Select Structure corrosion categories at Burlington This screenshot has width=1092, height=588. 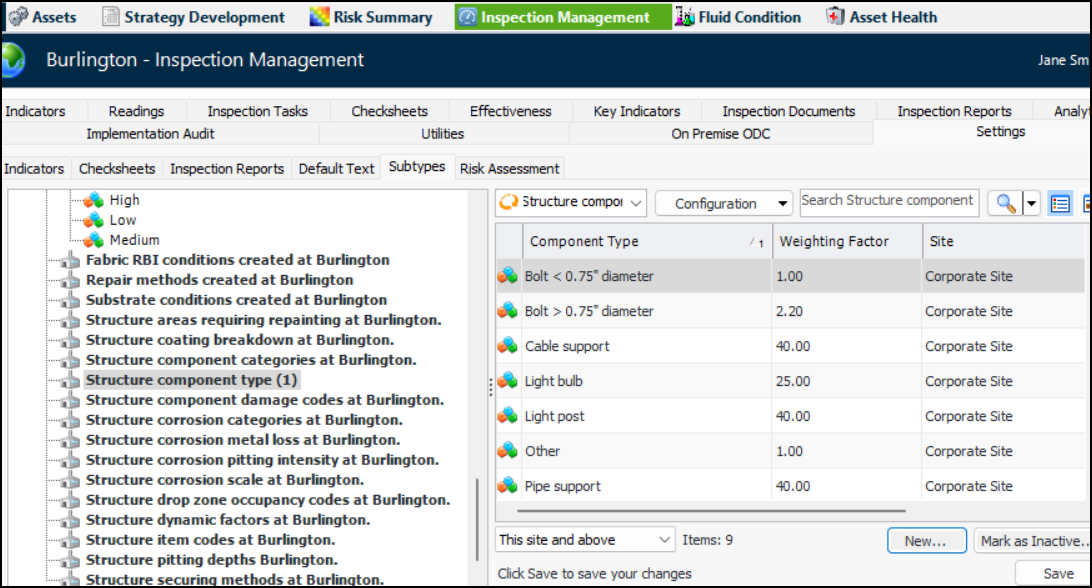pyautogui.click(x=244, y=420)
